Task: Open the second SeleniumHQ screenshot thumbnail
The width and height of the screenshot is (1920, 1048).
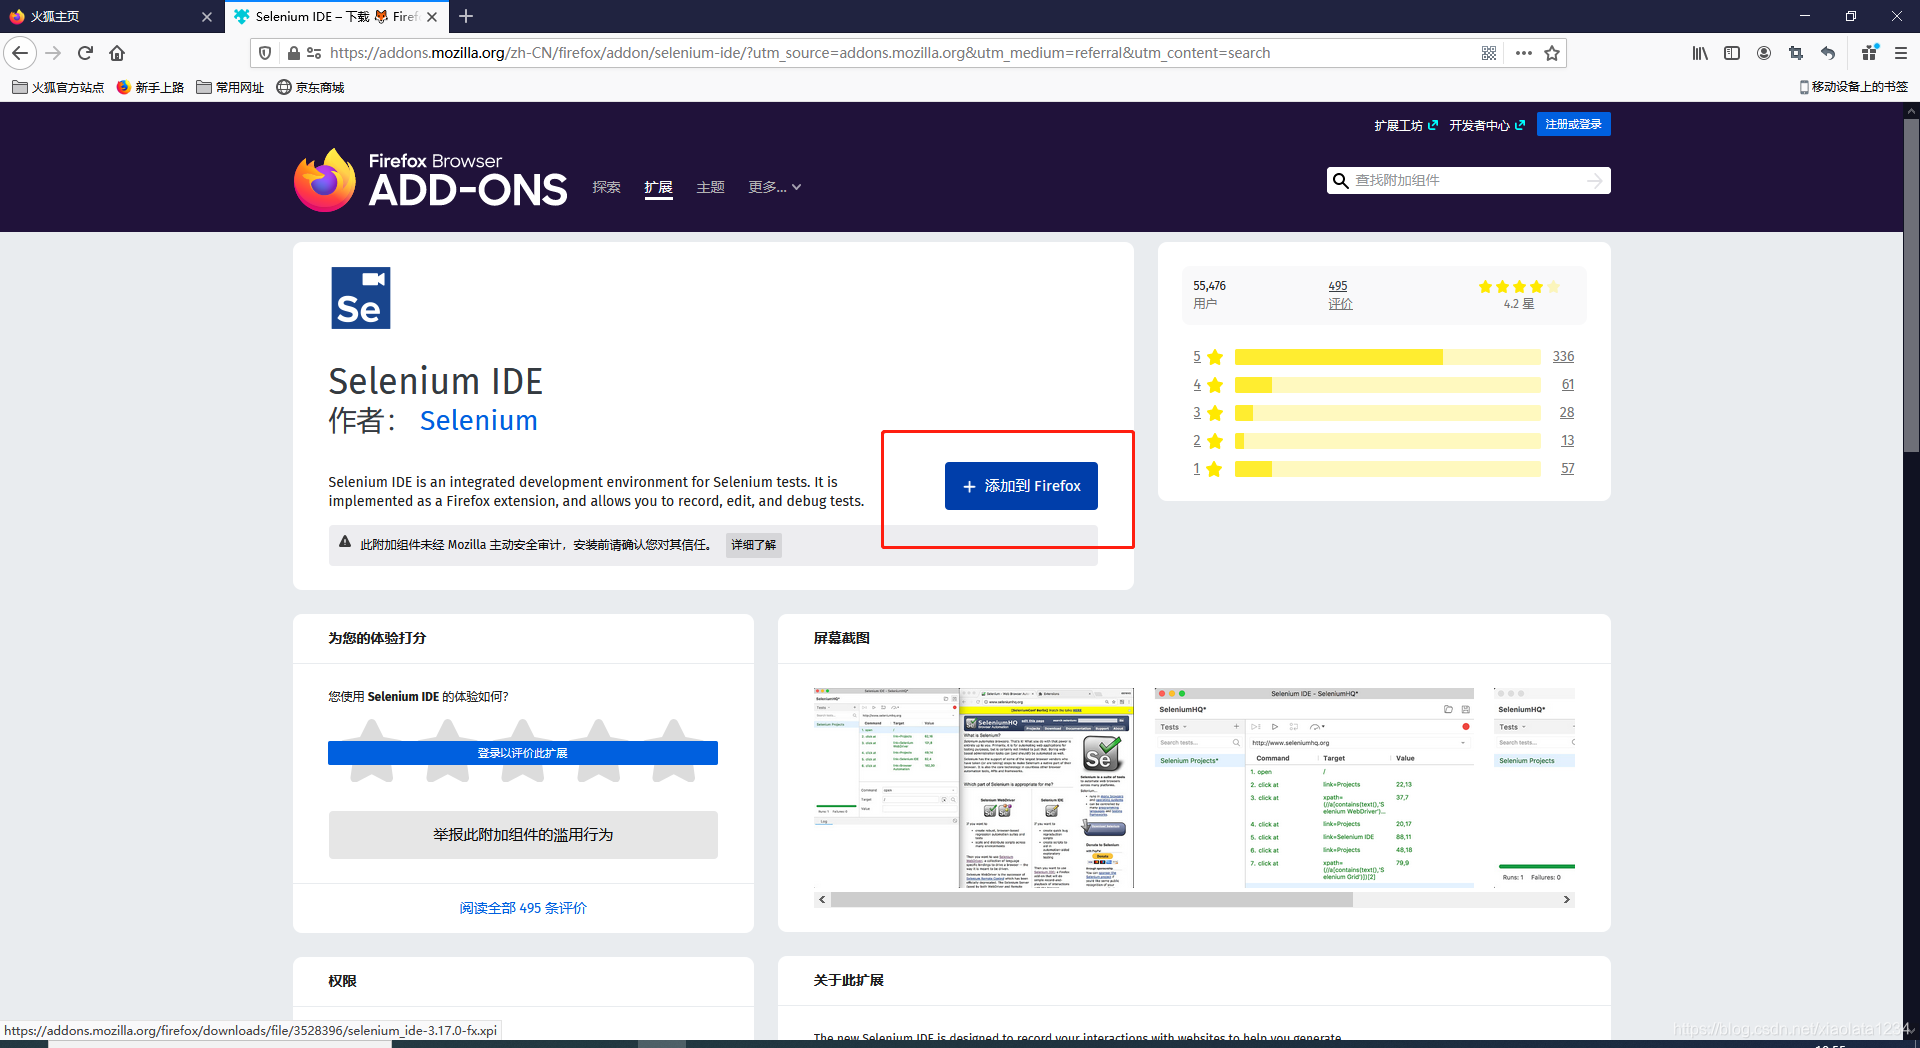Action: pyautogui.click(x=1314, y=788)
